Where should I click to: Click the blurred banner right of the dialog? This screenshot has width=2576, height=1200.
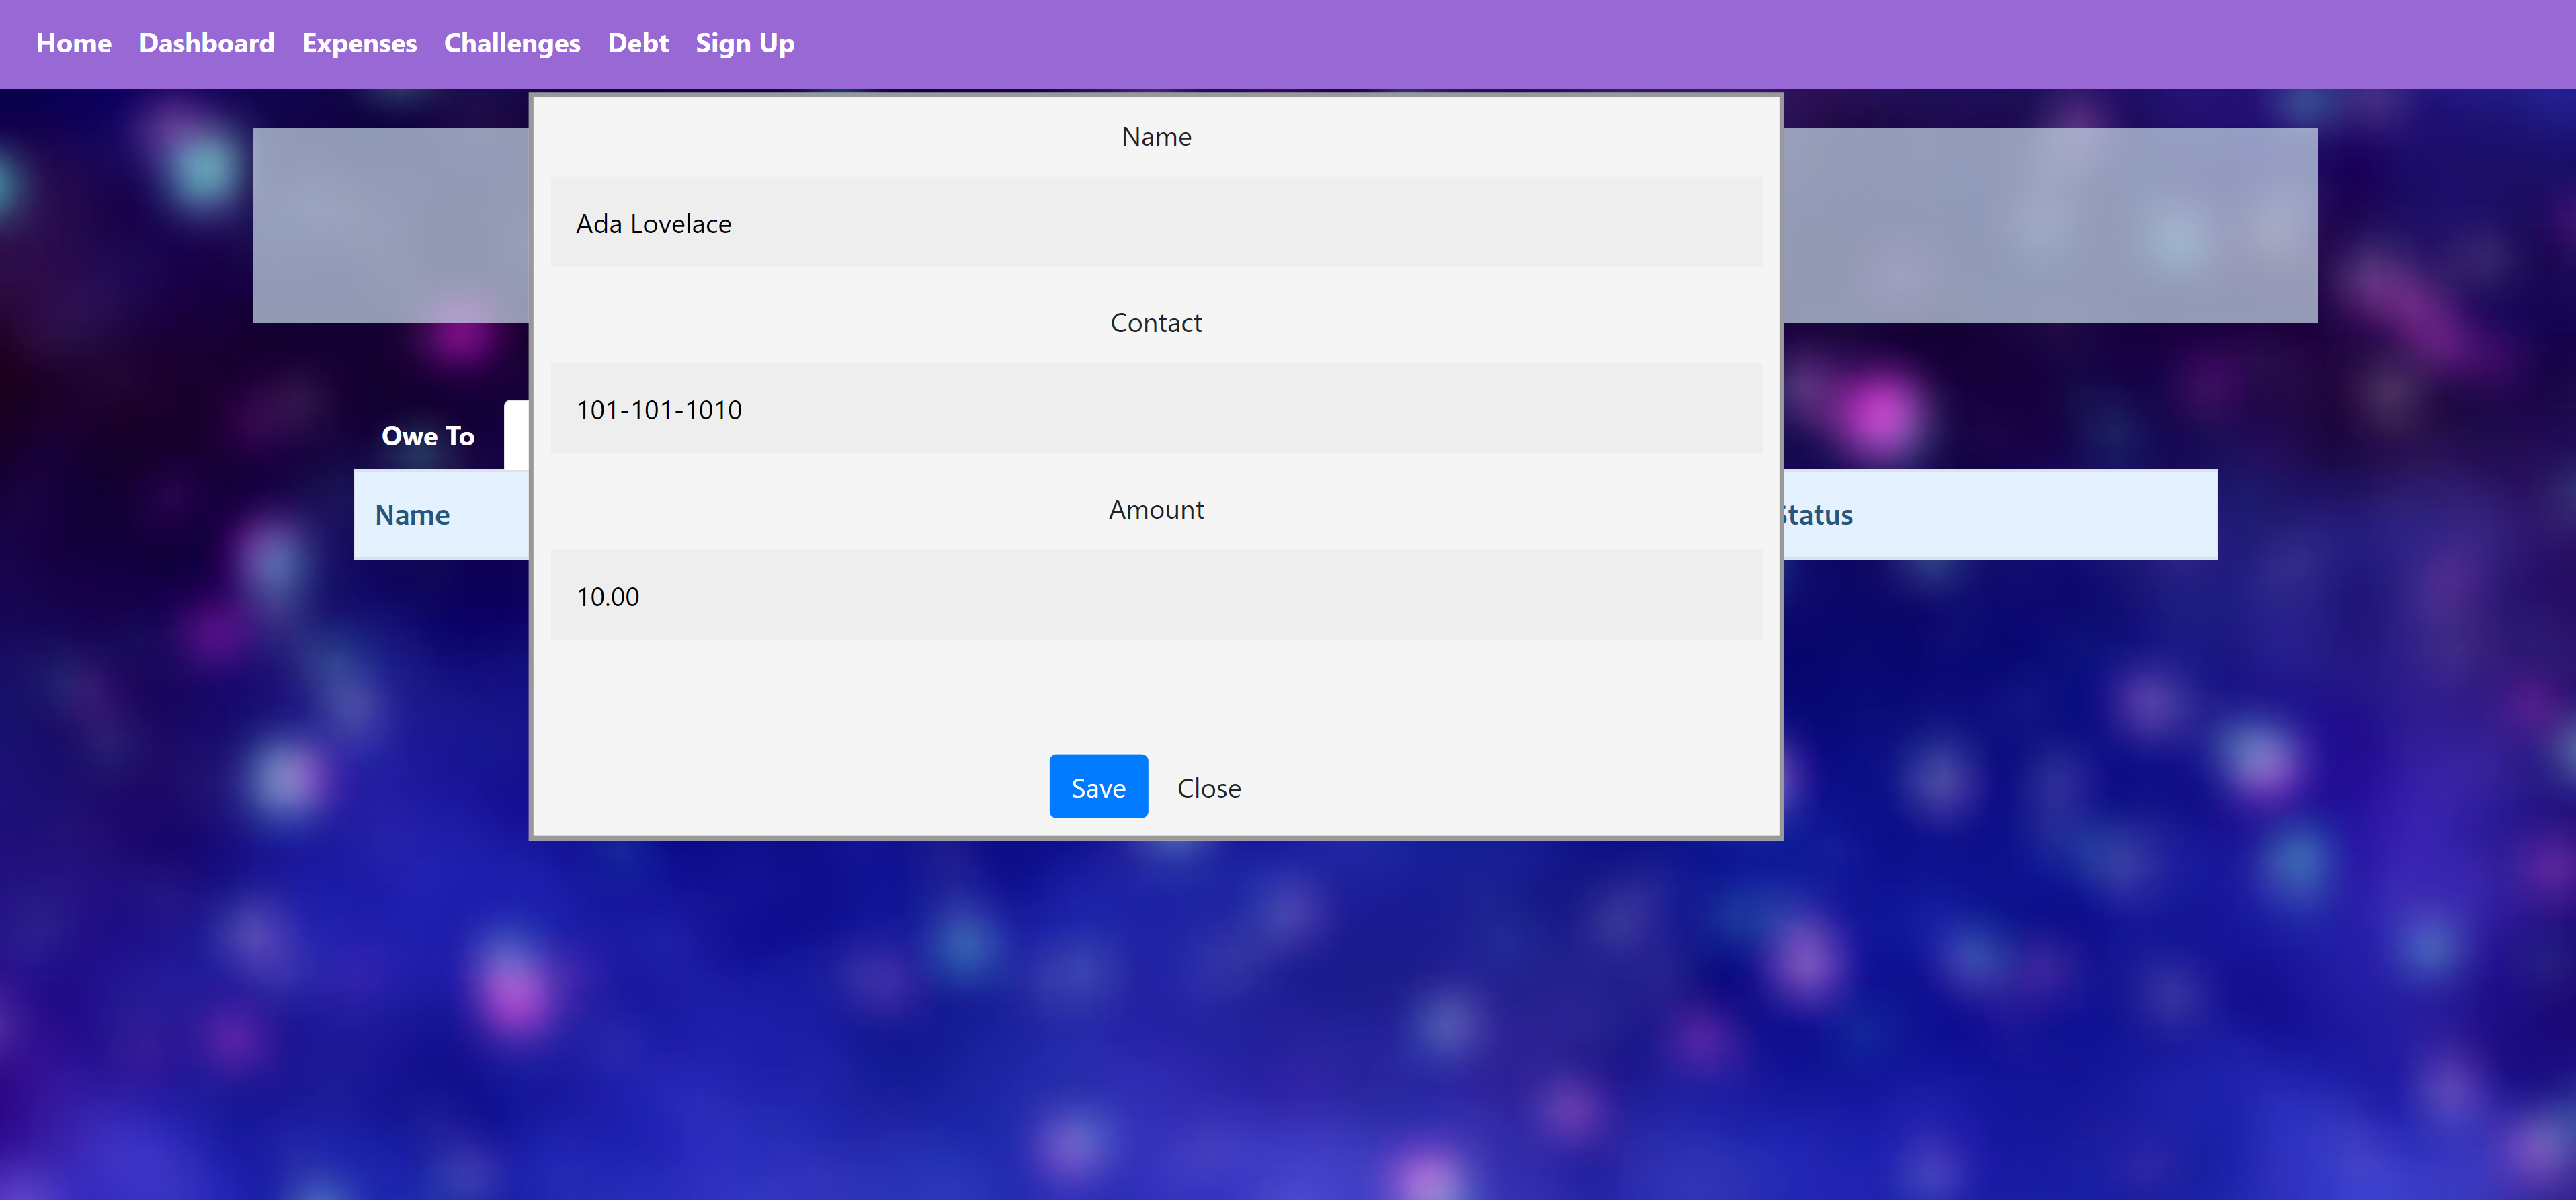[x=2050, y=224]
